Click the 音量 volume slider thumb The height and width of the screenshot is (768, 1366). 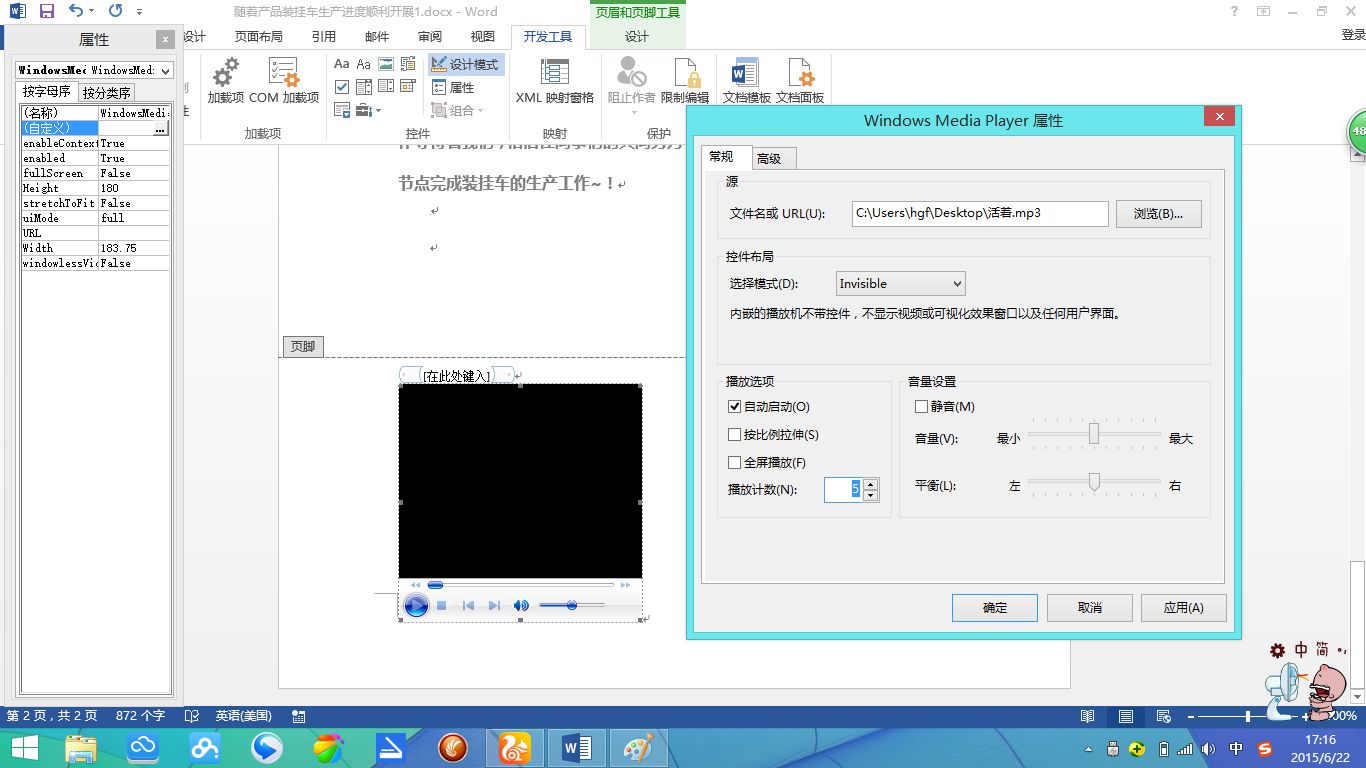[x=1094, y=433]
